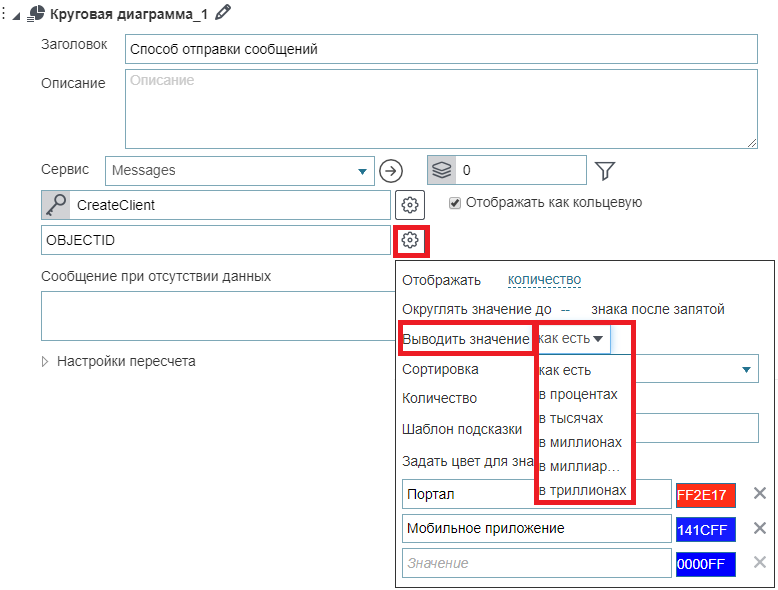Click the red FF2E17 color swatch

coord(705,494)
